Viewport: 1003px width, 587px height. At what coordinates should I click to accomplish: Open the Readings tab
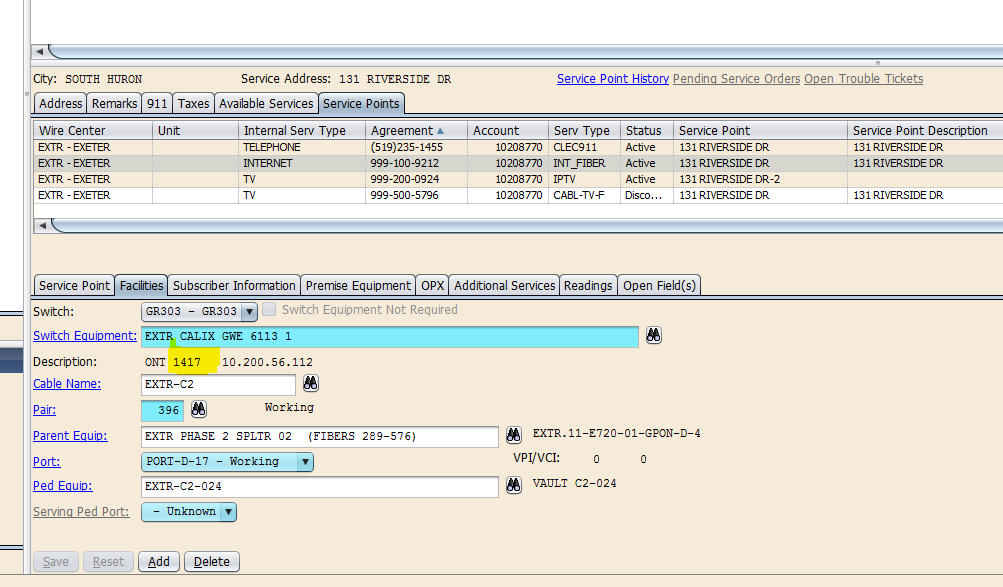coord(588,286)
